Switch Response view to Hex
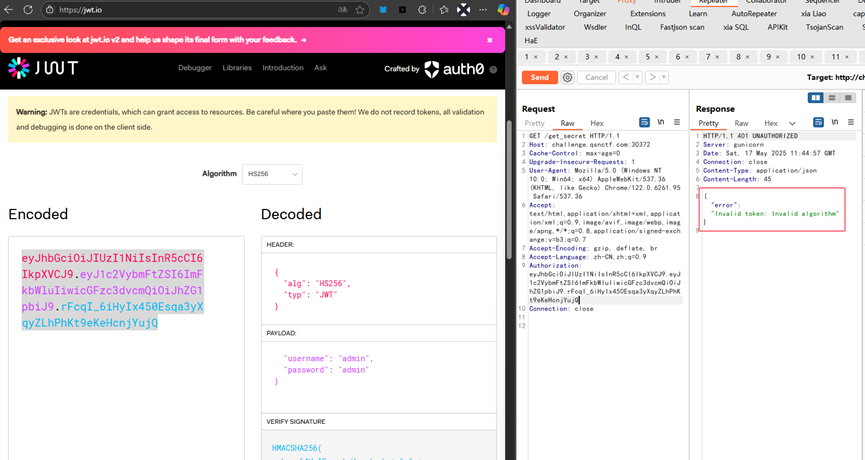 pos(771,124)
